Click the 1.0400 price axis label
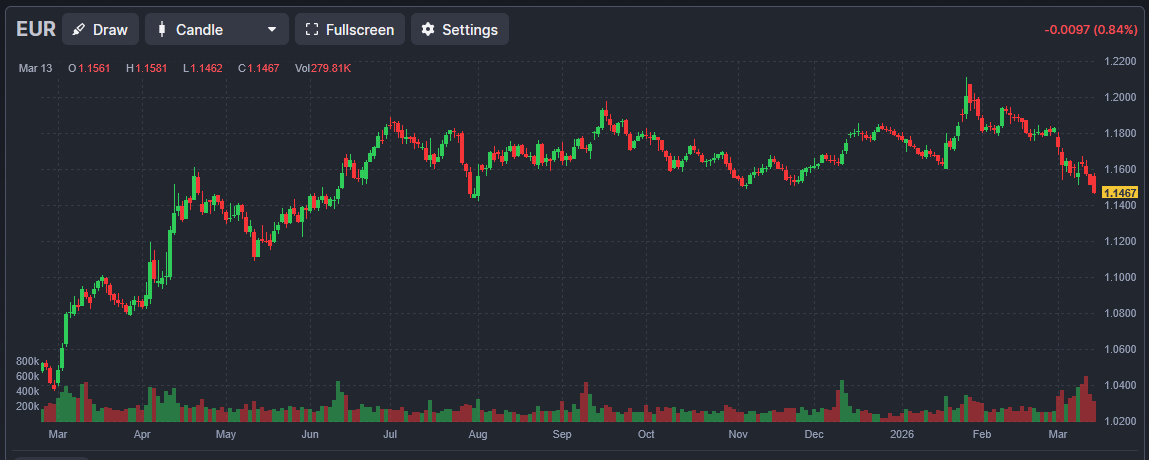 1120,385
